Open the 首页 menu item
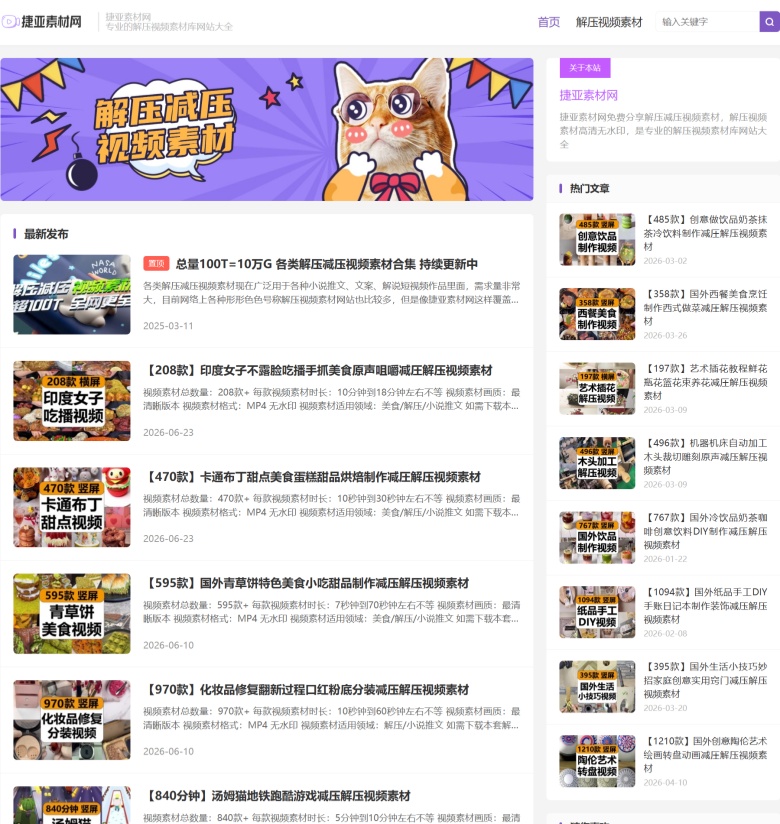Screen dimensions: 780x824 pyautogui.click(x=549, y=22)
